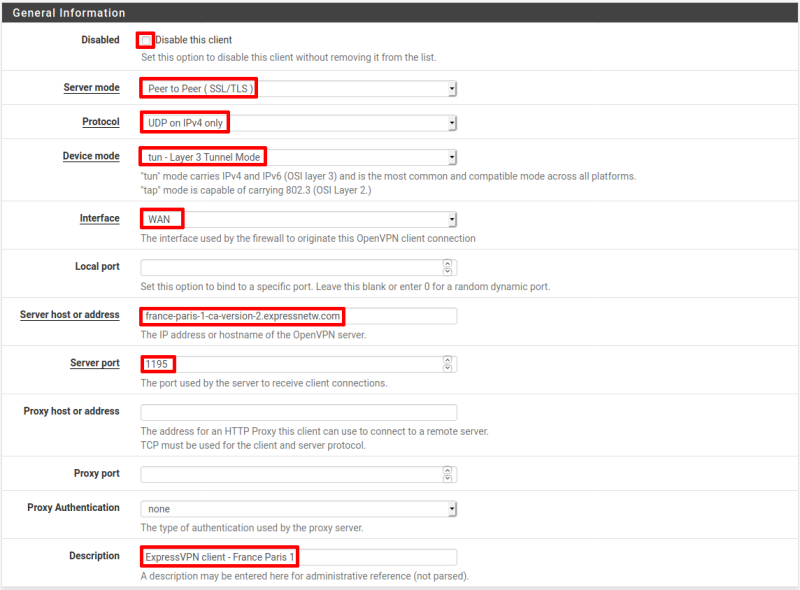800x590 pixels.
Task: Click the Local port field label
Action: click(97, 266)
